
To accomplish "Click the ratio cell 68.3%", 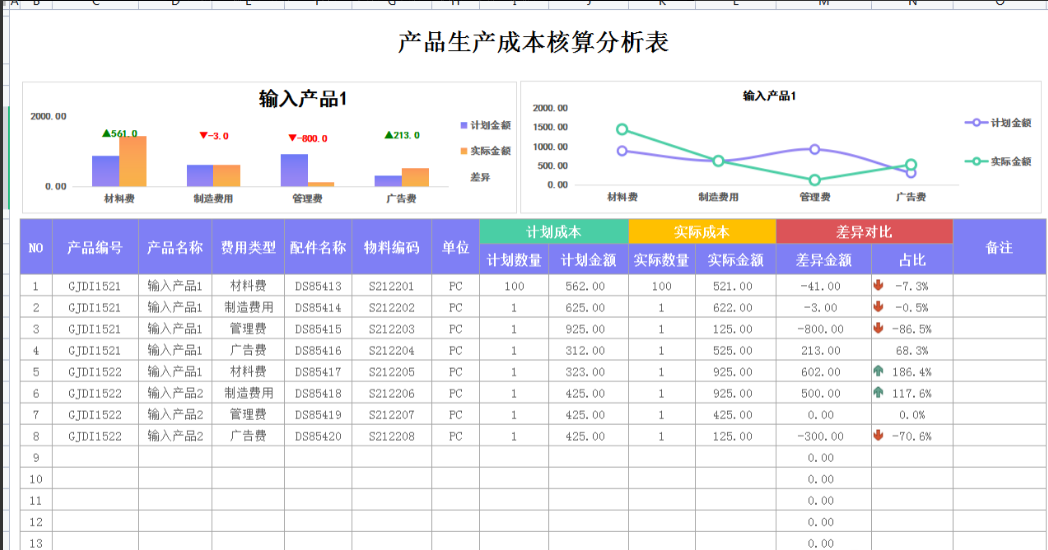I will point(912,350).
